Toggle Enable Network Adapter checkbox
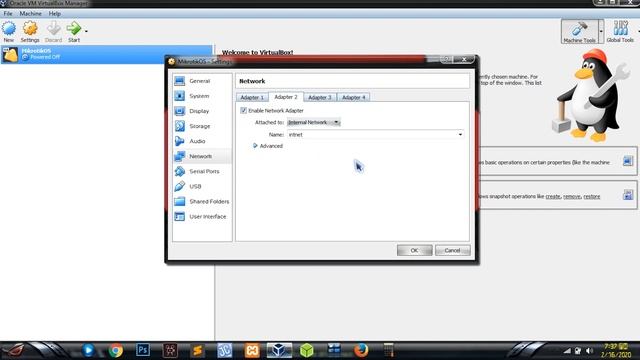 (x=244, y=111)
